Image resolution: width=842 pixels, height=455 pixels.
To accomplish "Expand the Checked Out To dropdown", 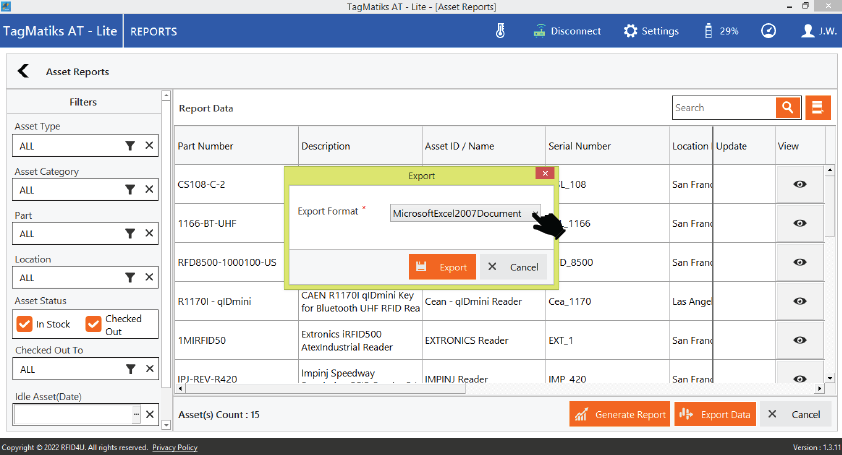I will coord(68,369).
